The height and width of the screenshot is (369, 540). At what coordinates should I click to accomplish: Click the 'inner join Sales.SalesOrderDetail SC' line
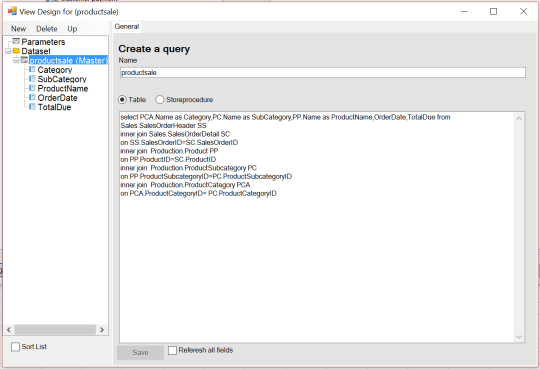pyautogui.click(x=175, y=134)
